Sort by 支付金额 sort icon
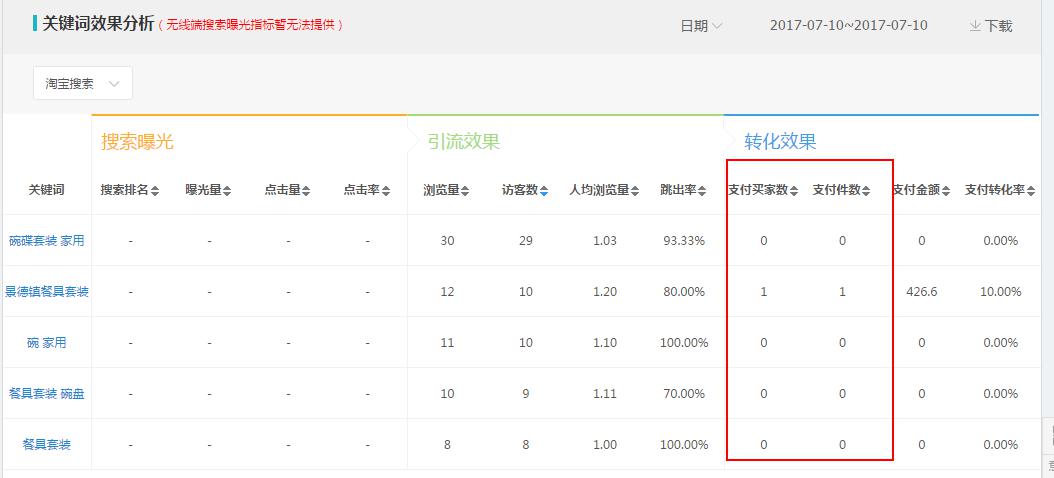Screen dimensions: 1054x478 [x=945, y=191]
